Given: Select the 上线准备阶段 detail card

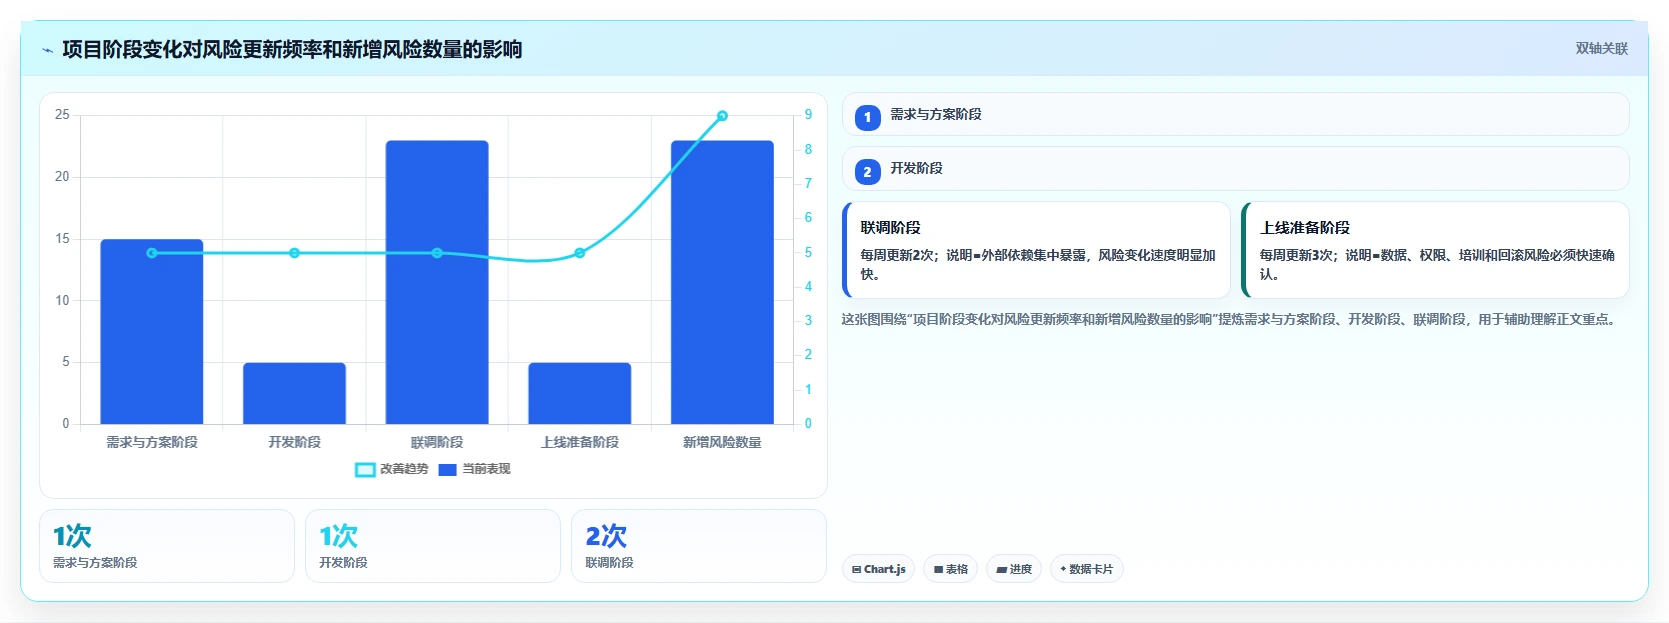Looking at the screenshot, I should 1435,250.
